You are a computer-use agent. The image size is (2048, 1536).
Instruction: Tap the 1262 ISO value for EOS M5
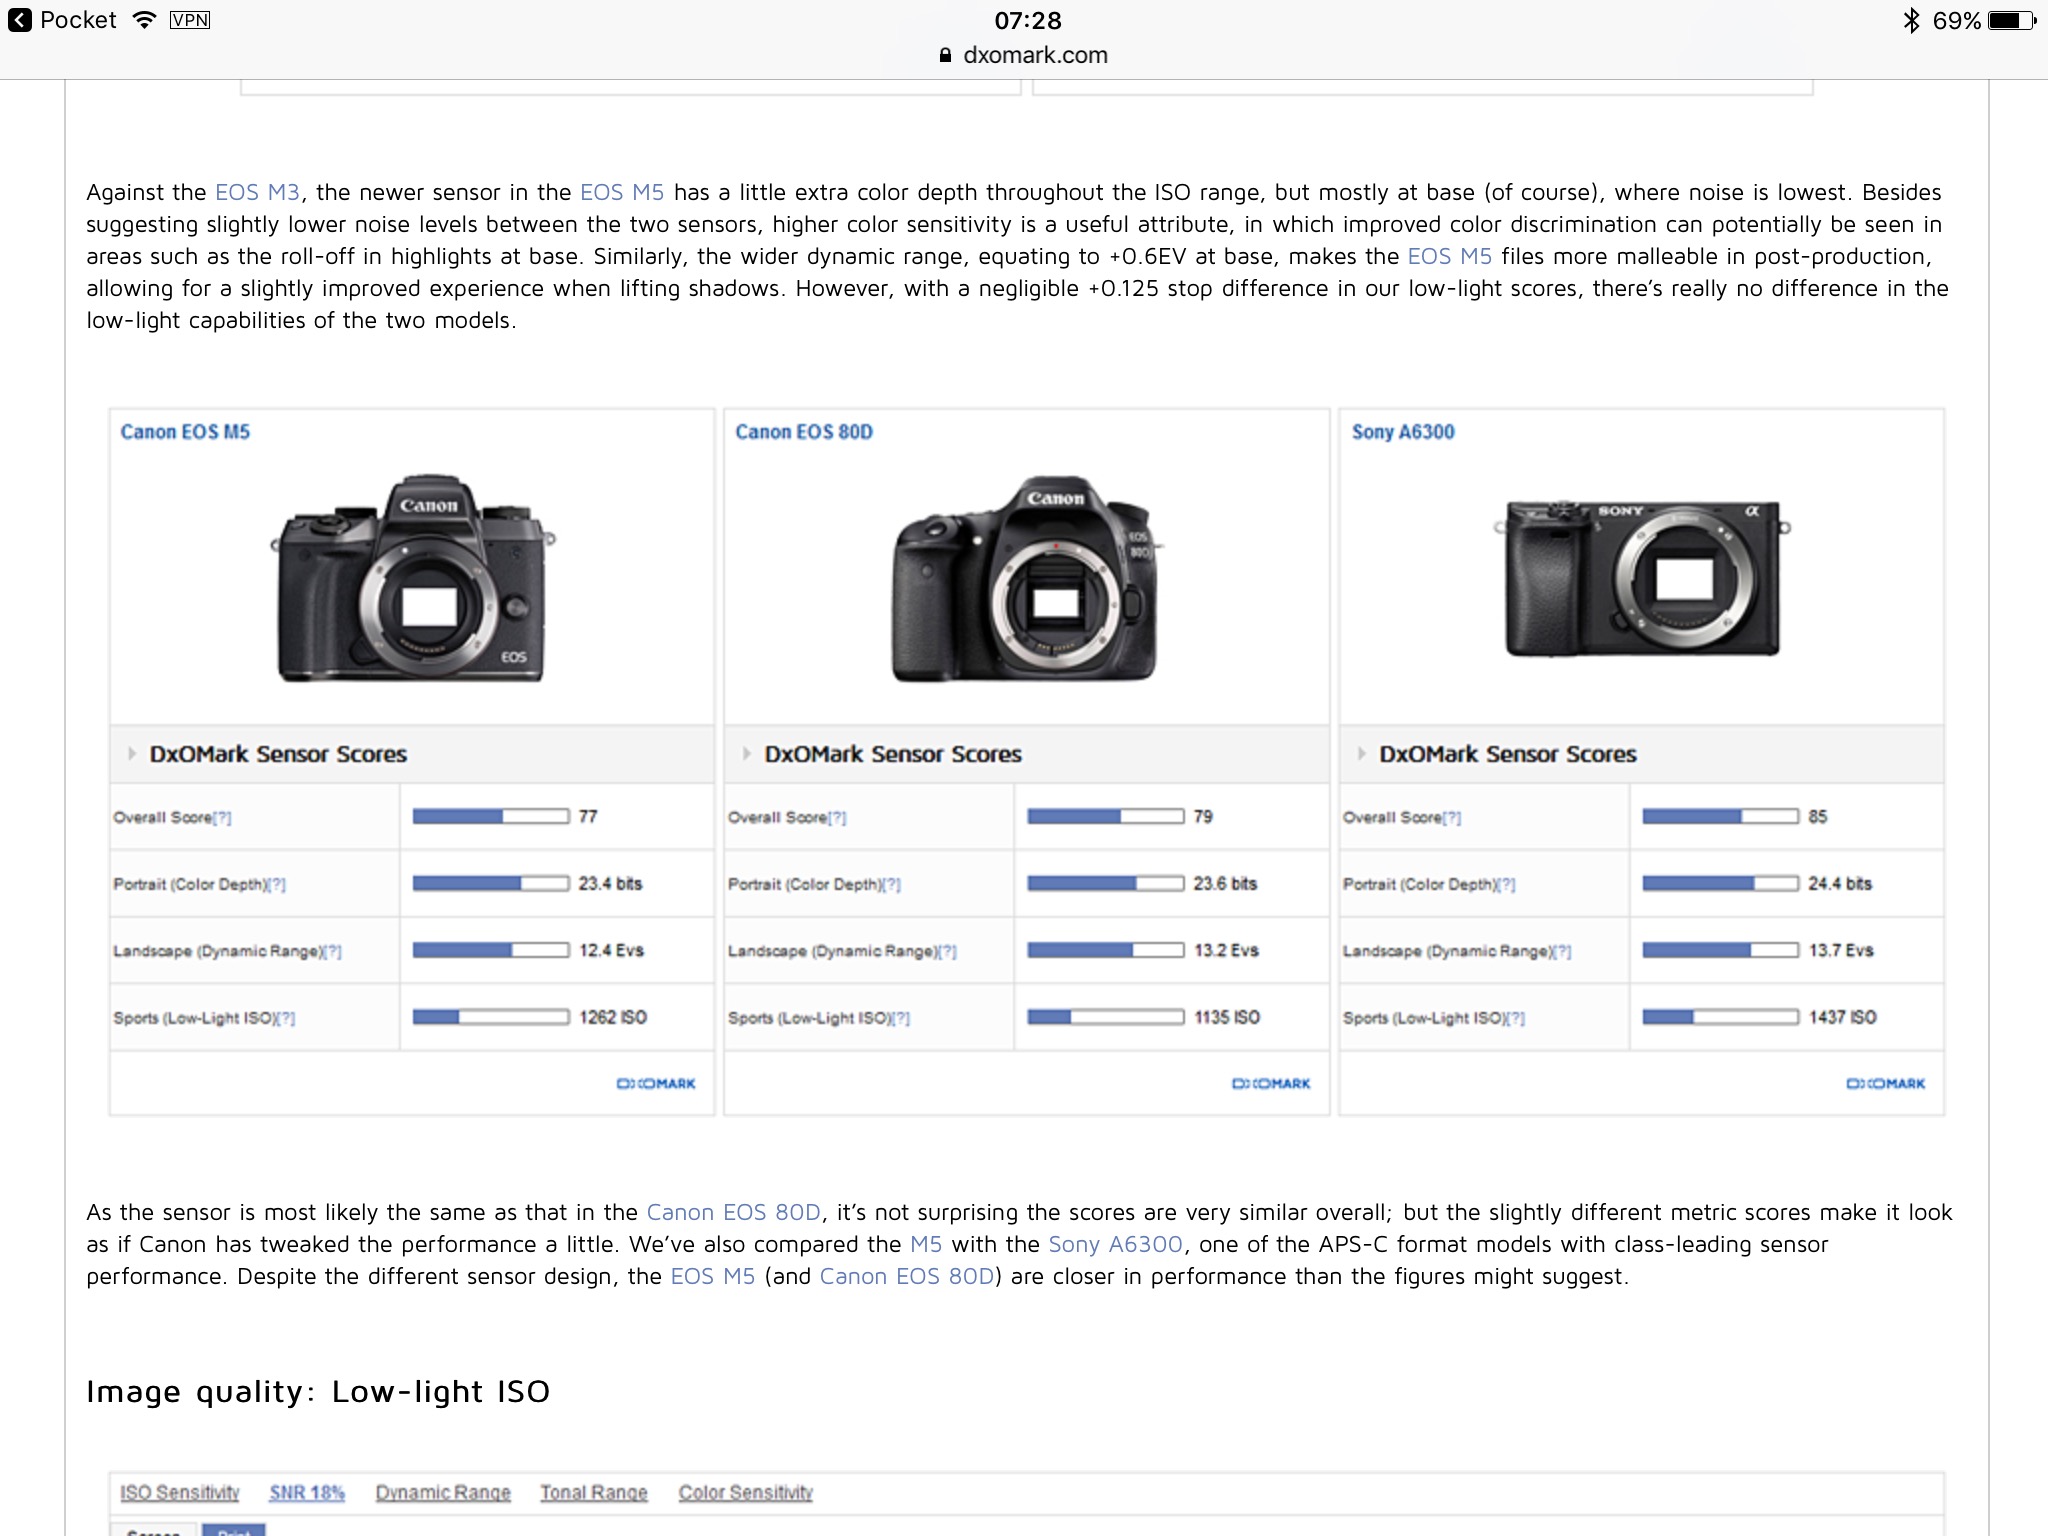(613, 1017)
